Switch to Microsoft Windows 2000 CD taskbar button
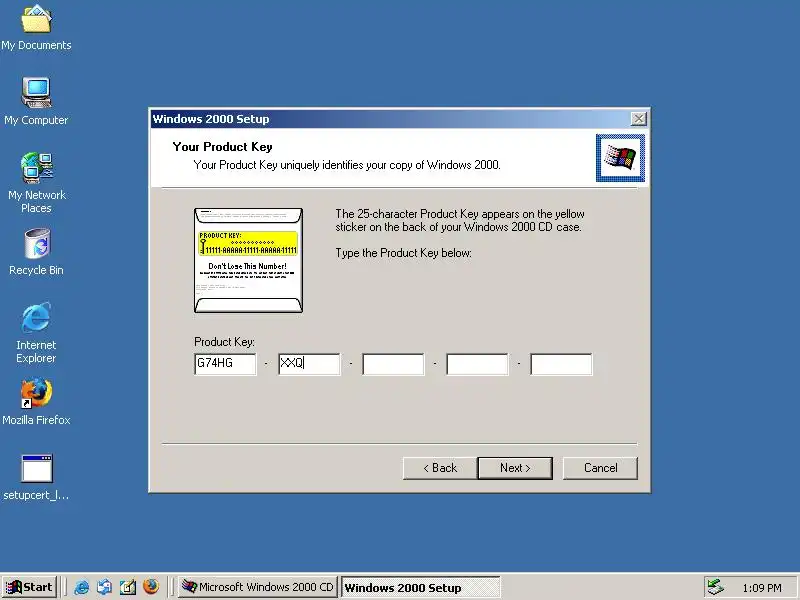This screenshot has width=800, height=600. [x=258, y=587]
